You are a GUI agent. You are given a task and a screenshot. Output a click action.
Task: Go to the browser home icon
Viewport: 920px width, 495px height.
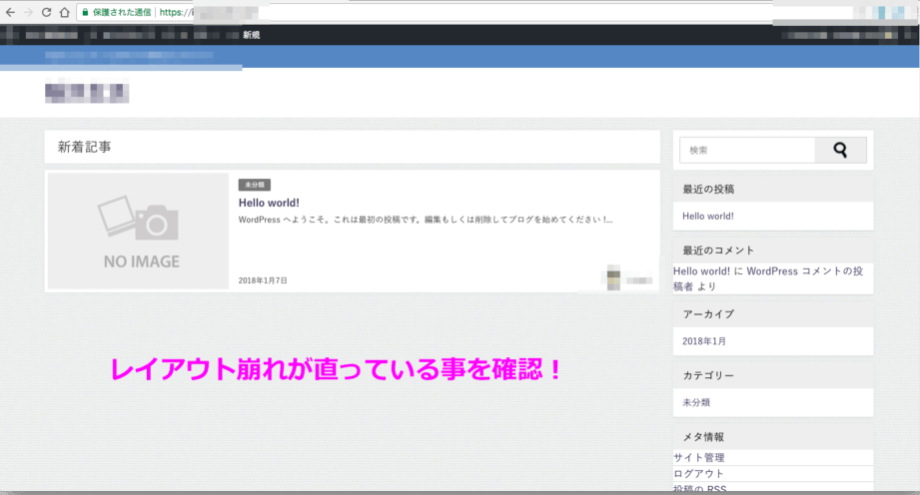(x=64, y=12)
